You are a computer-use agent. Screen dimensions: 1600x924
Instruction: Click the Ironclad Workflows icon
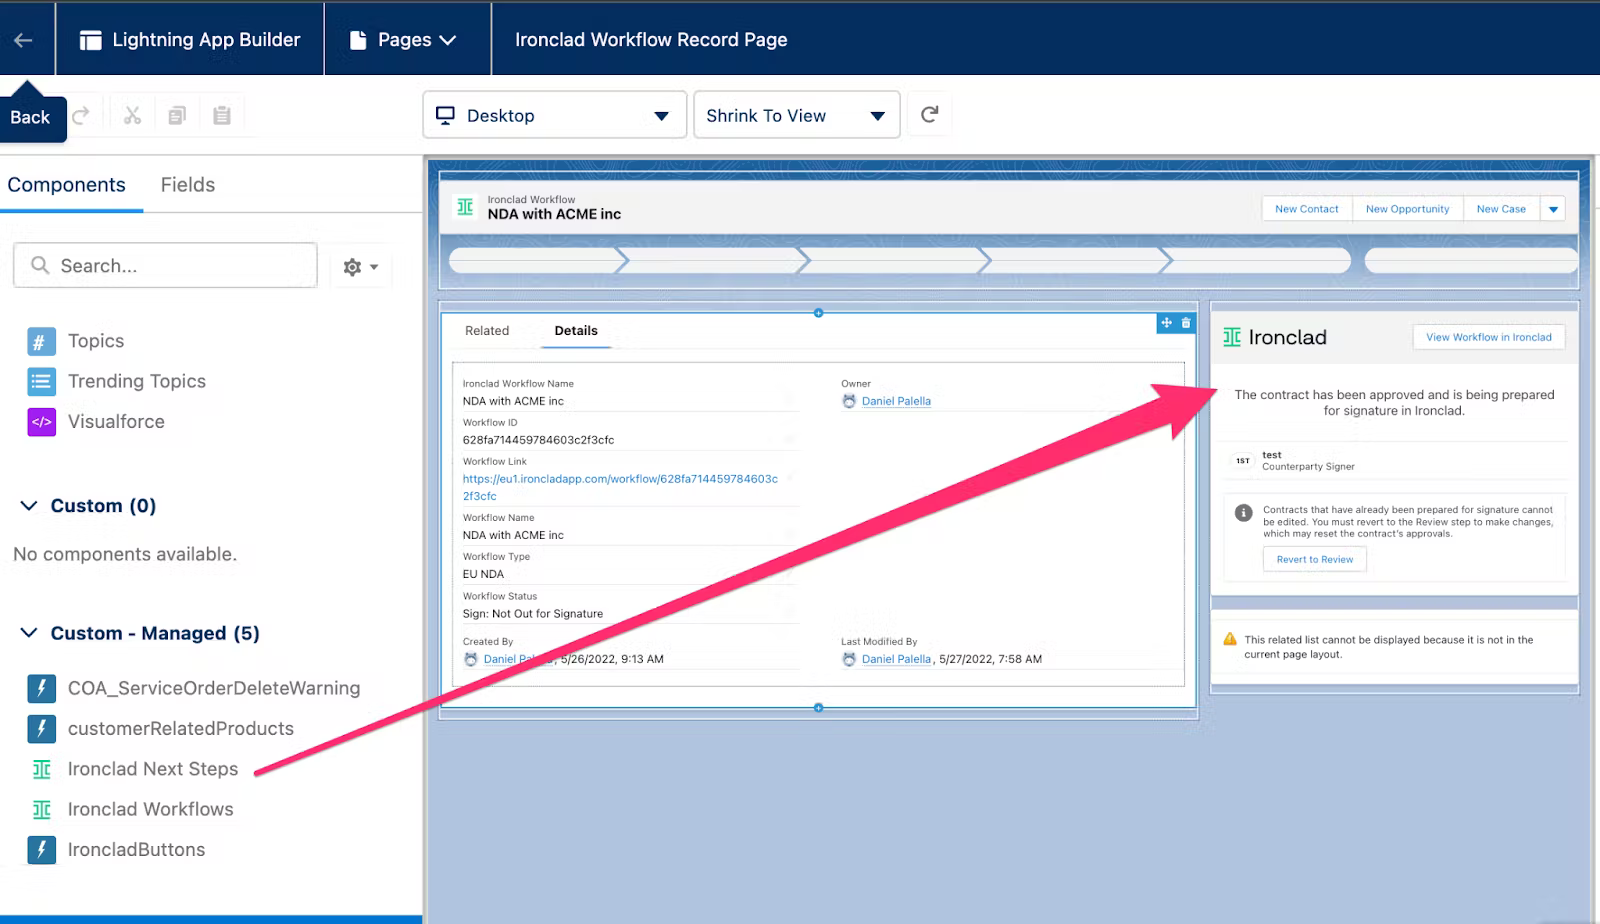(41, 810)
